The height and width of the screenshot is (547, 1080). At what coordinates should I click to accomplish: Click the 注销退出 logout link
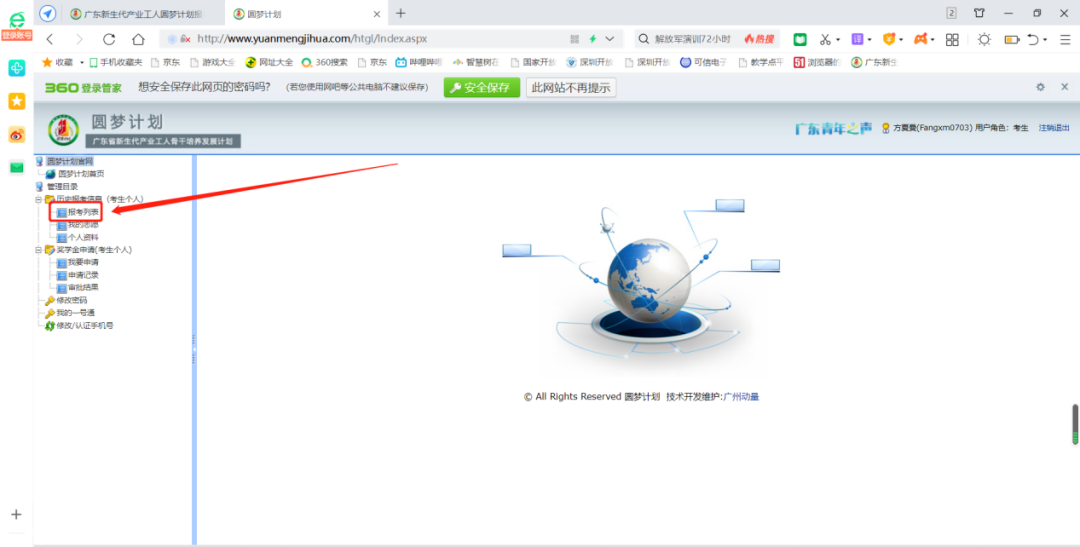point(1053,128)
